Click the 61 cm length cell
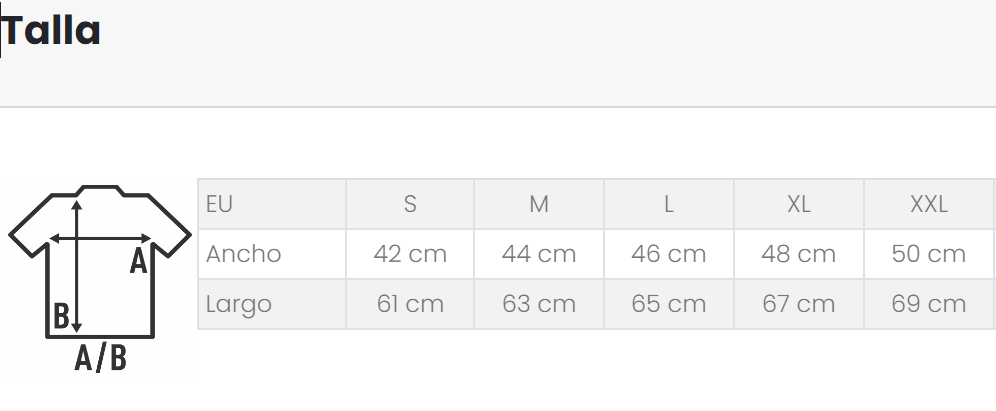This screenshot has width=996, height=411. coord(410,304)
